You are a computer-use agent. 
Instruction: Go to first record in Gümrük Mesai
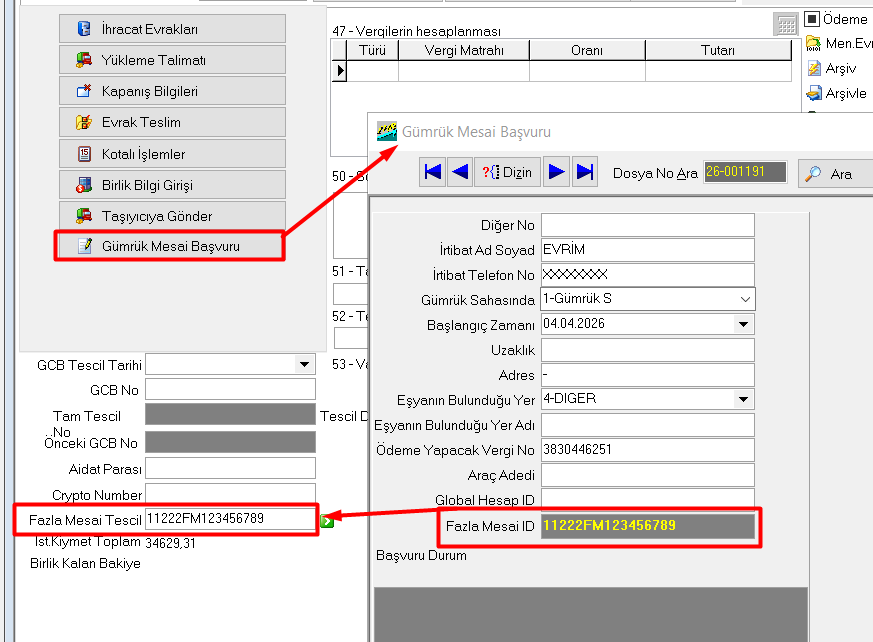pyautogui.click(x=433, y=172)
